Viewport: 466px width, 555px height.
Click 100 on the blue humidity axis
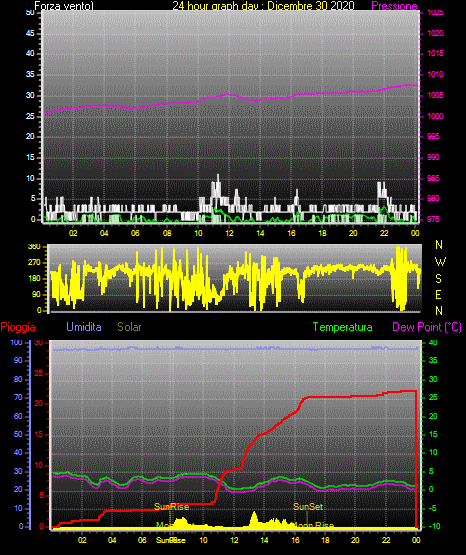click(17, 343)
